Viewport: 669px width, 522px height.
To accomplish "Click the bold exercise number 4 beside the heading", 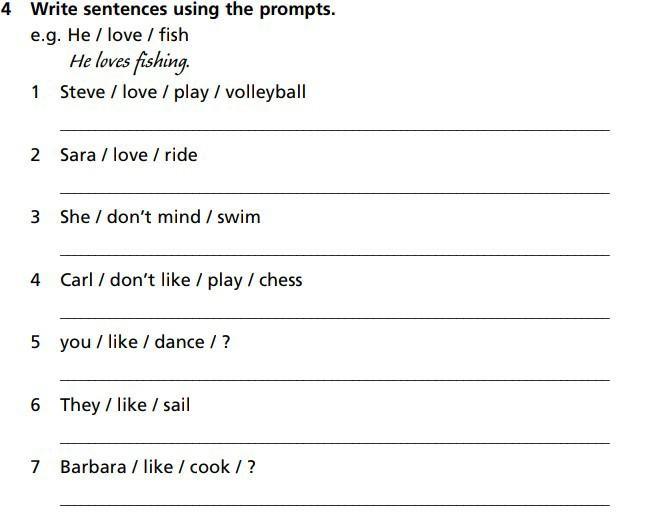I will pyautogui.click(x=8, y=10).
